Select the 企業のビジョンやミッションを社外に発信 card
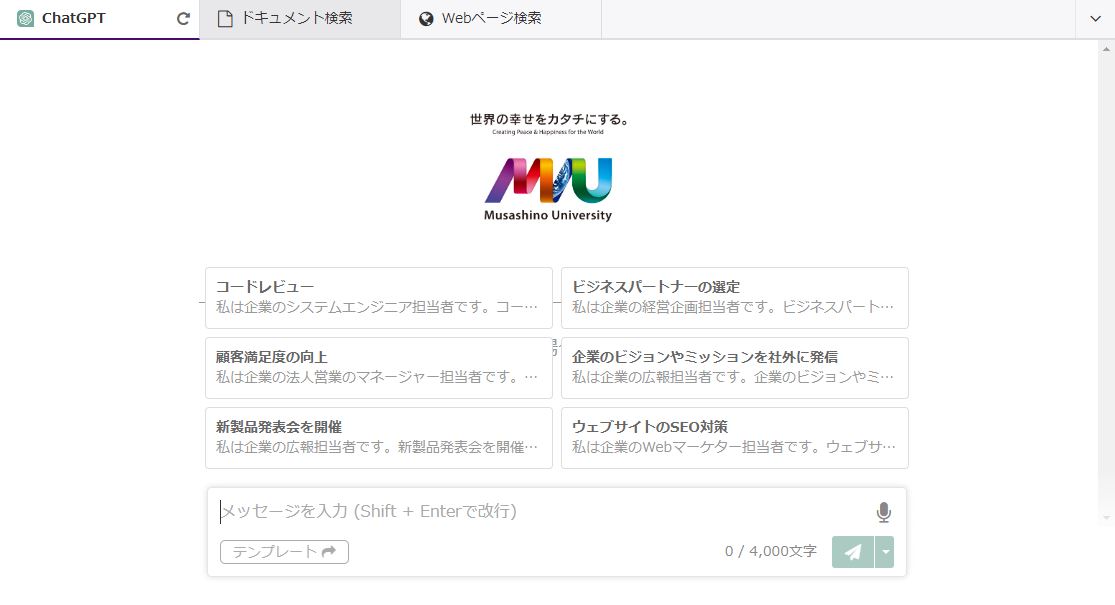The width and height of the screenshot is (1115, 605). (735, 368)
